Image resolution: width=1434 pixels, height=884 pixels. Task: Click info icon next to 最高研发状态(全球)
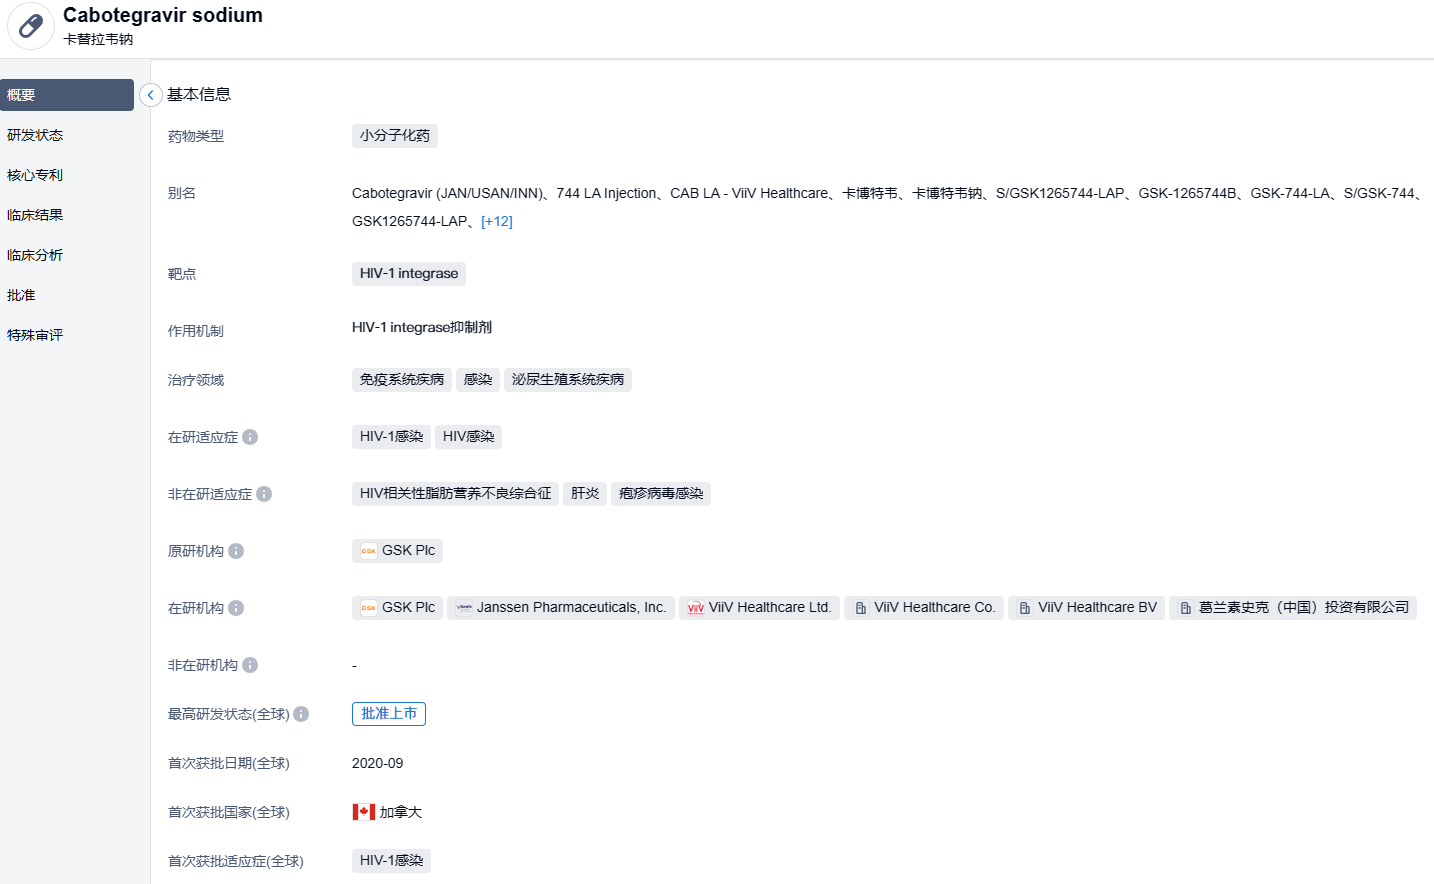tap(301, 714)
